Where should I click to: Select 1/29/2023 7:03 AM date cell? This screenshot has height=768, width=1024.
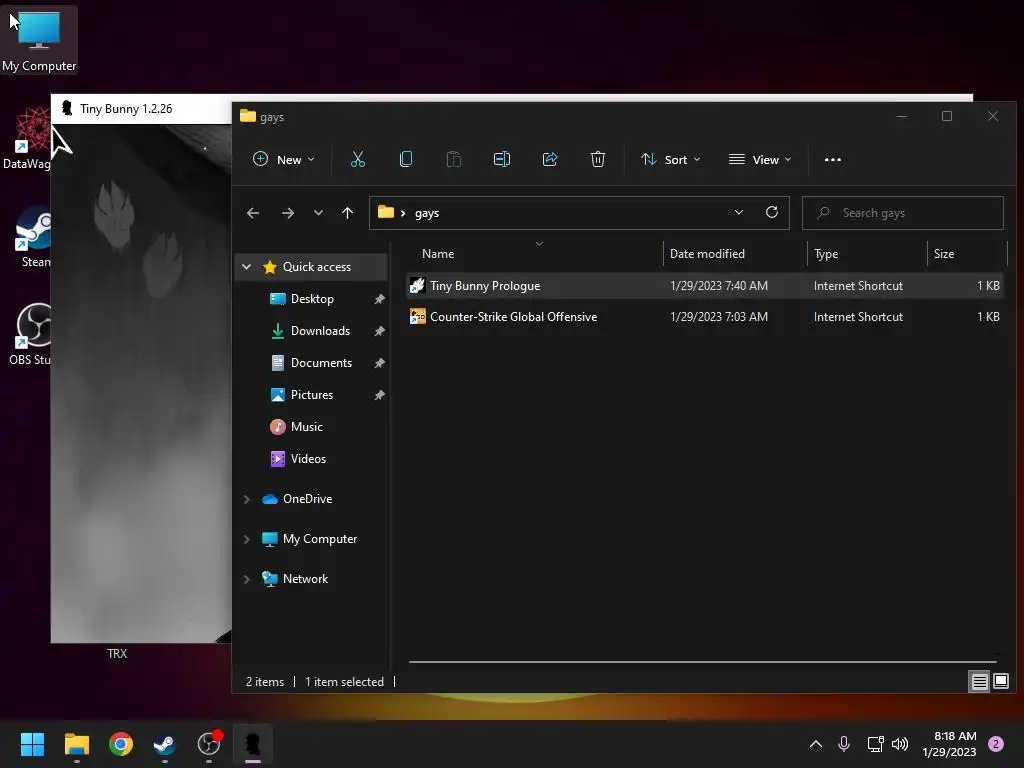click(718, 317)
